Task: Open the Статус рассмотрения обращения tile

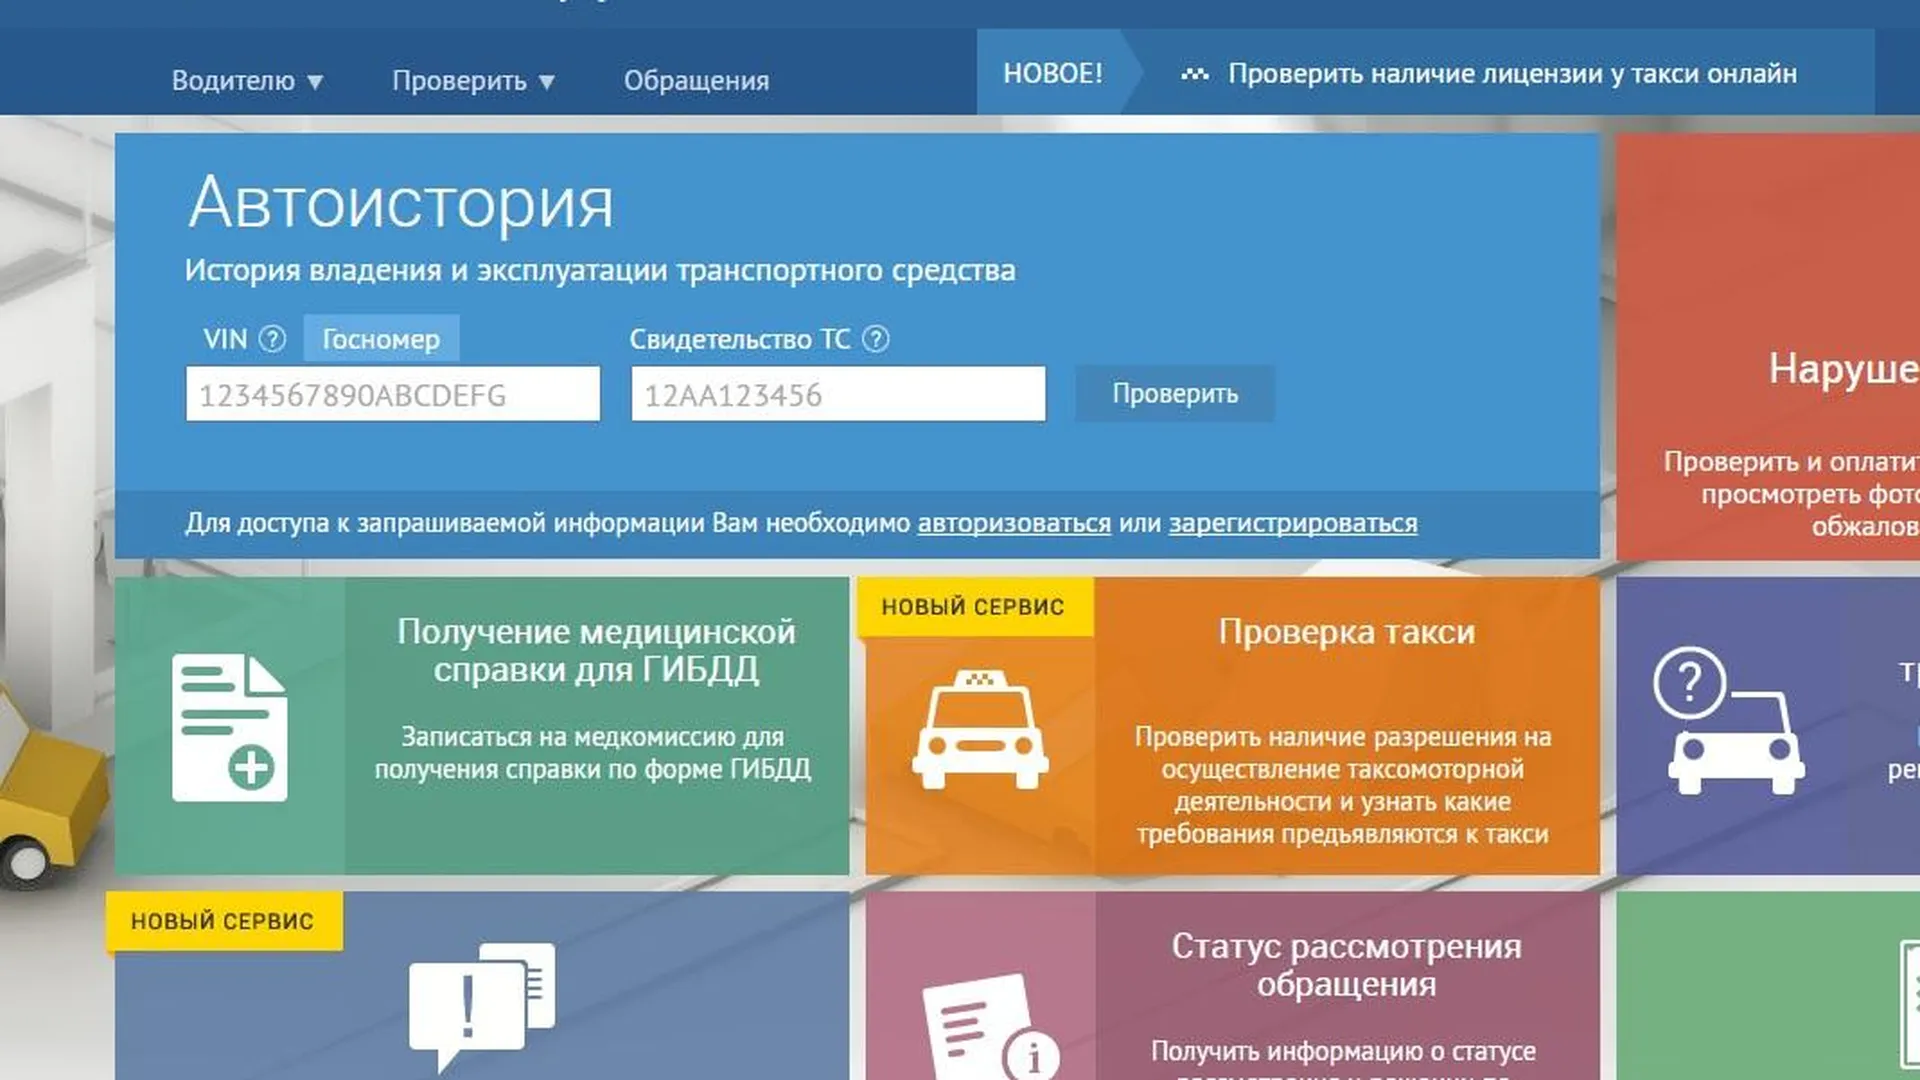Action: (x=1346, y=965)
